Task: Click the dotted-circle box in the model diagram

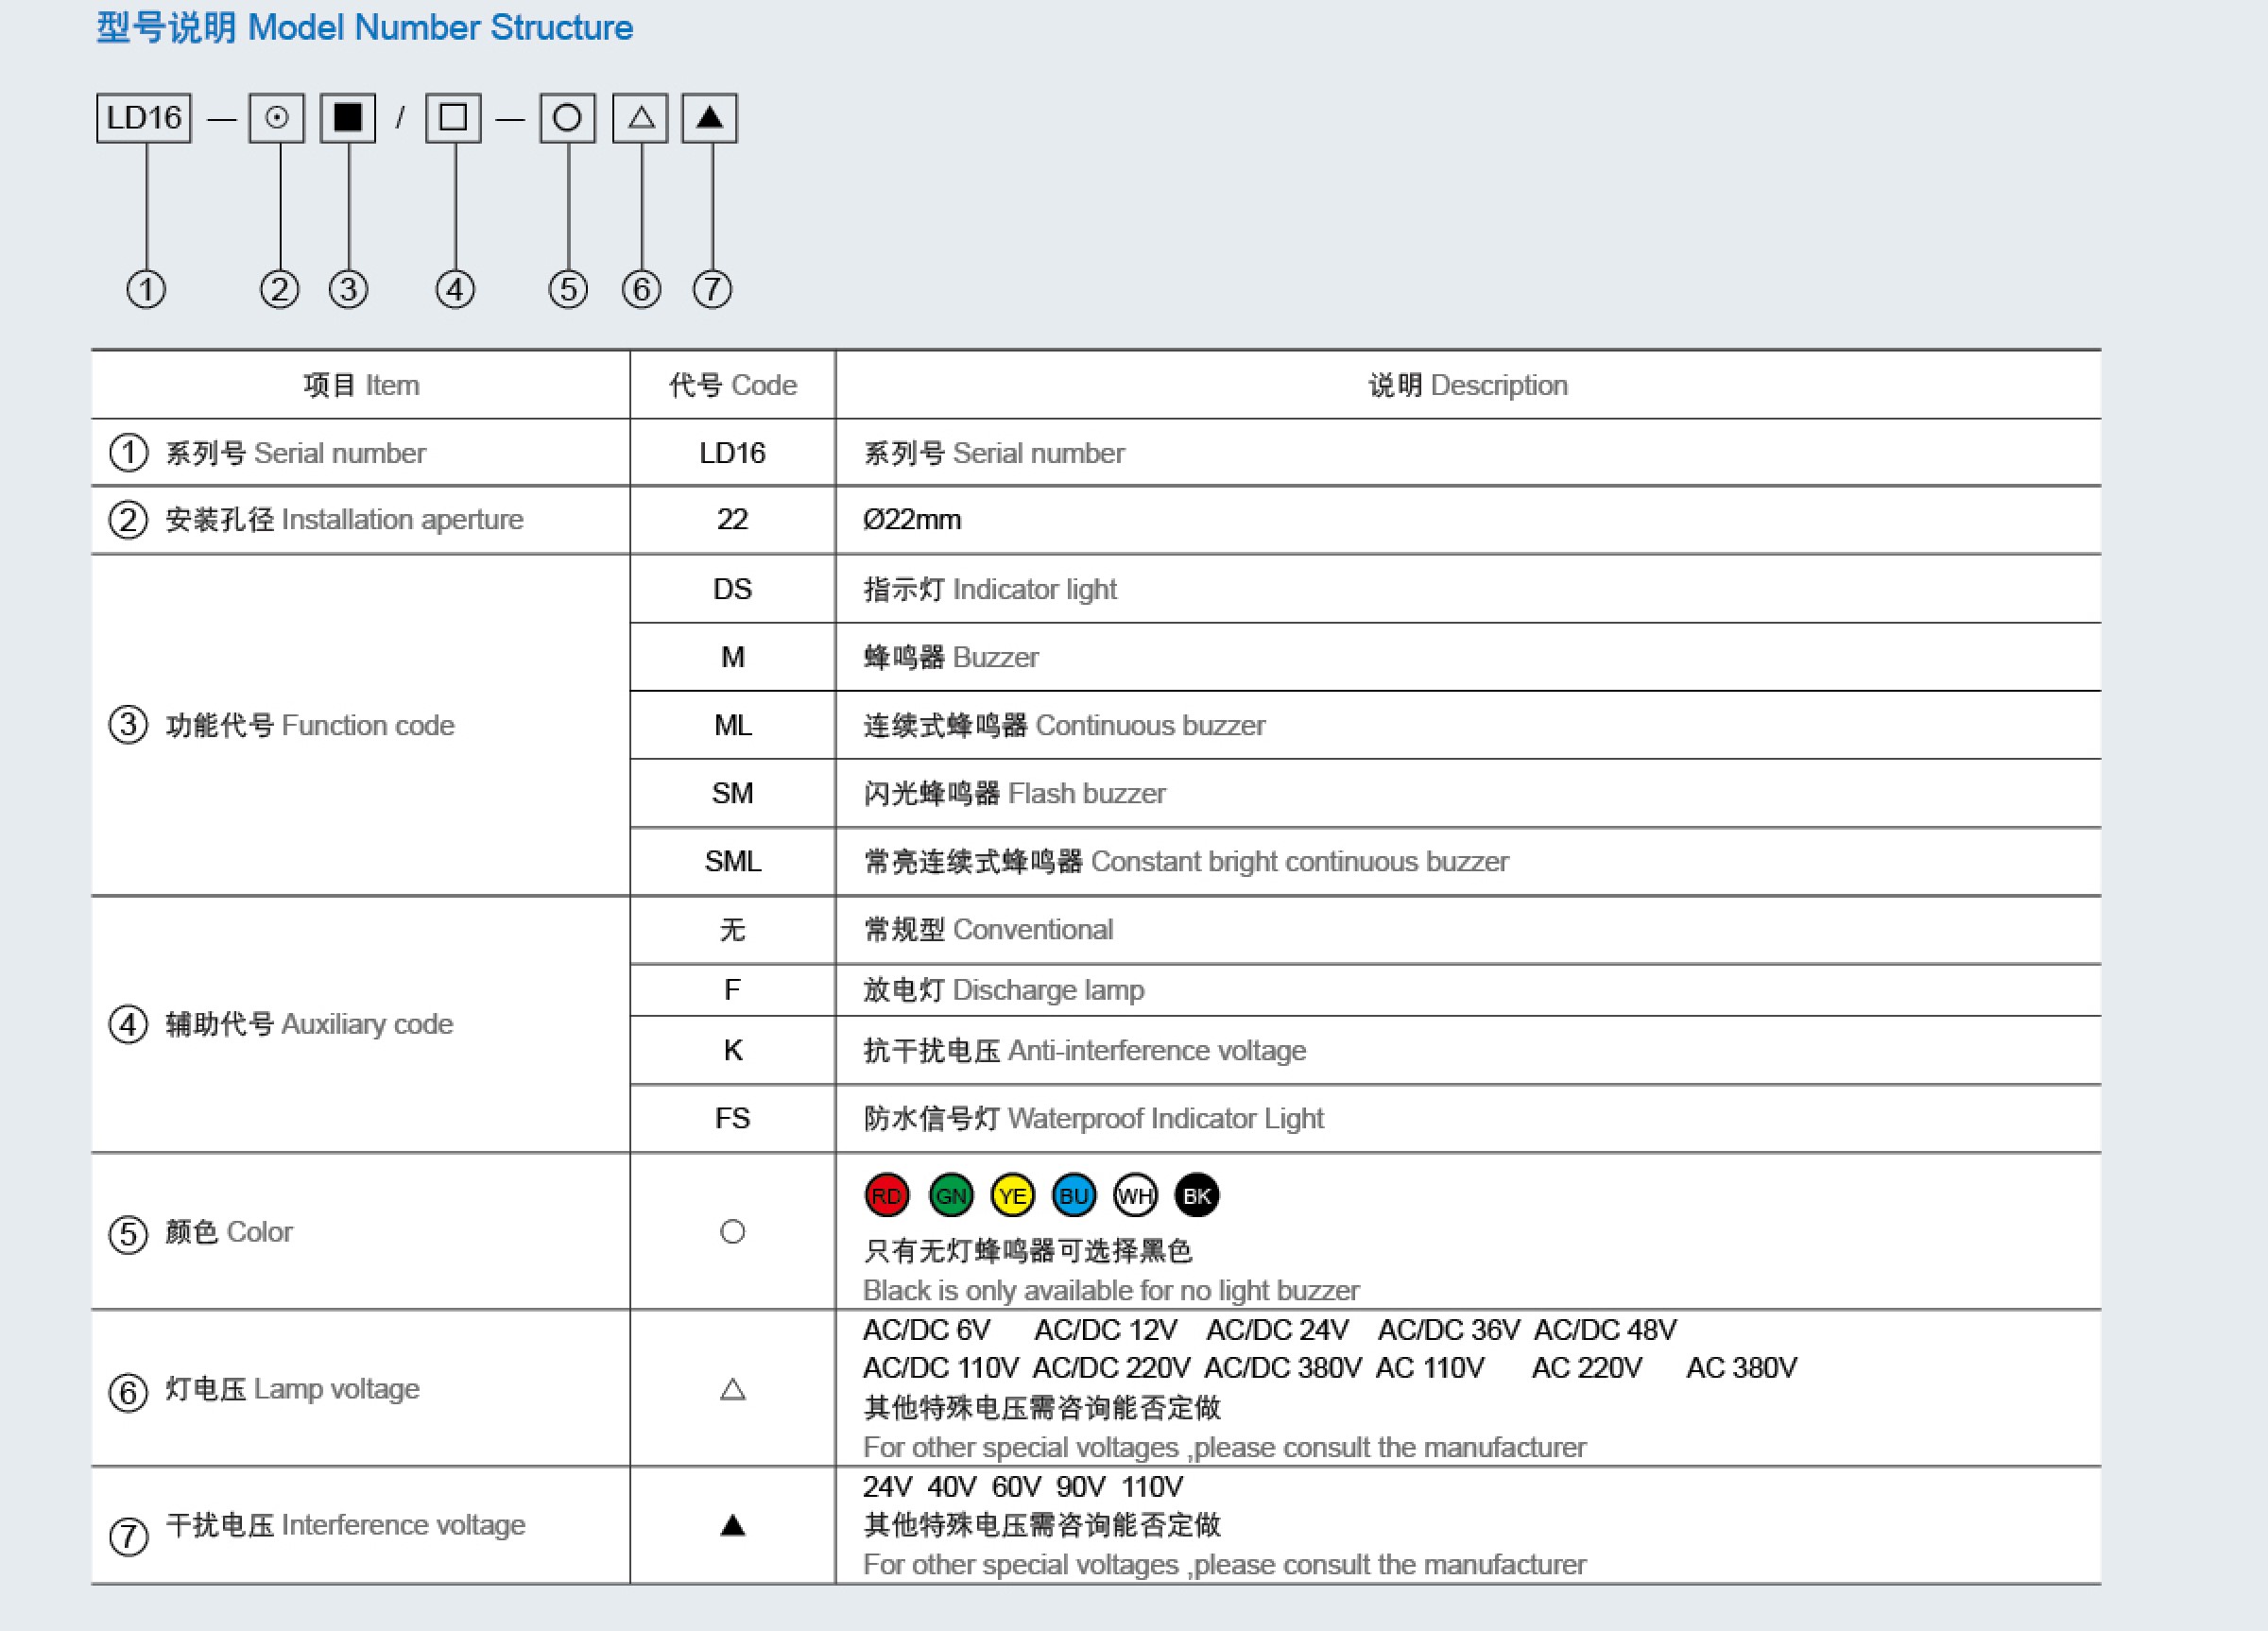Action: [277, 118]
